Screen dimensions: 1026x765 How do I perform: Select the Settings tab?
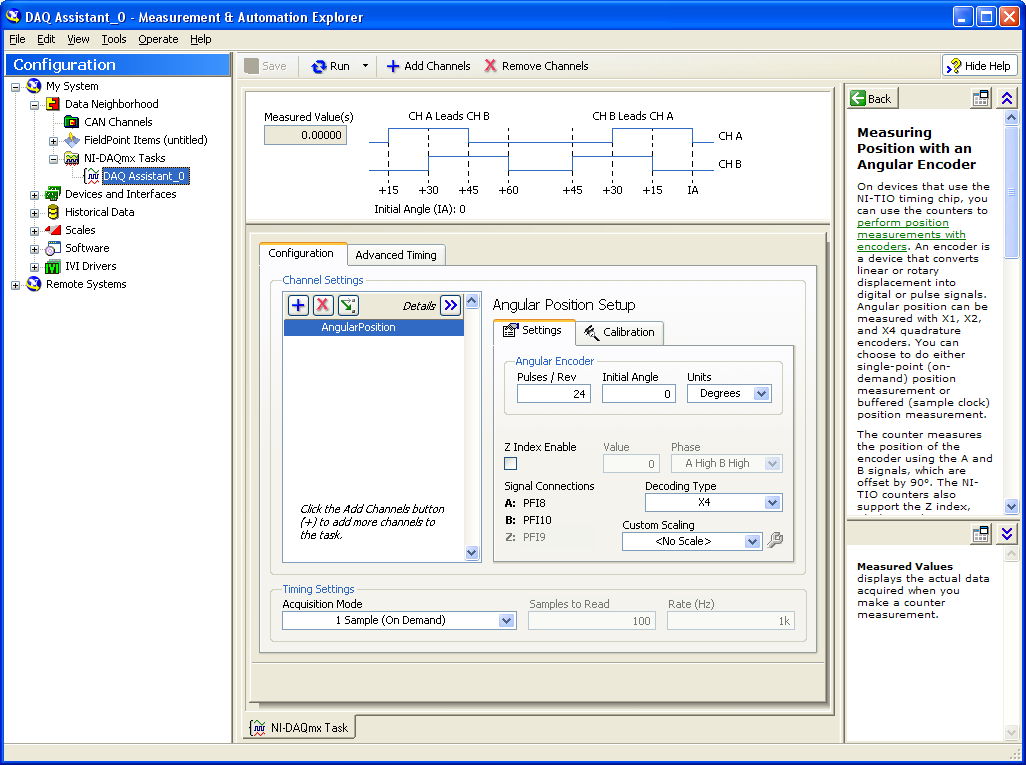coord(533,331)
